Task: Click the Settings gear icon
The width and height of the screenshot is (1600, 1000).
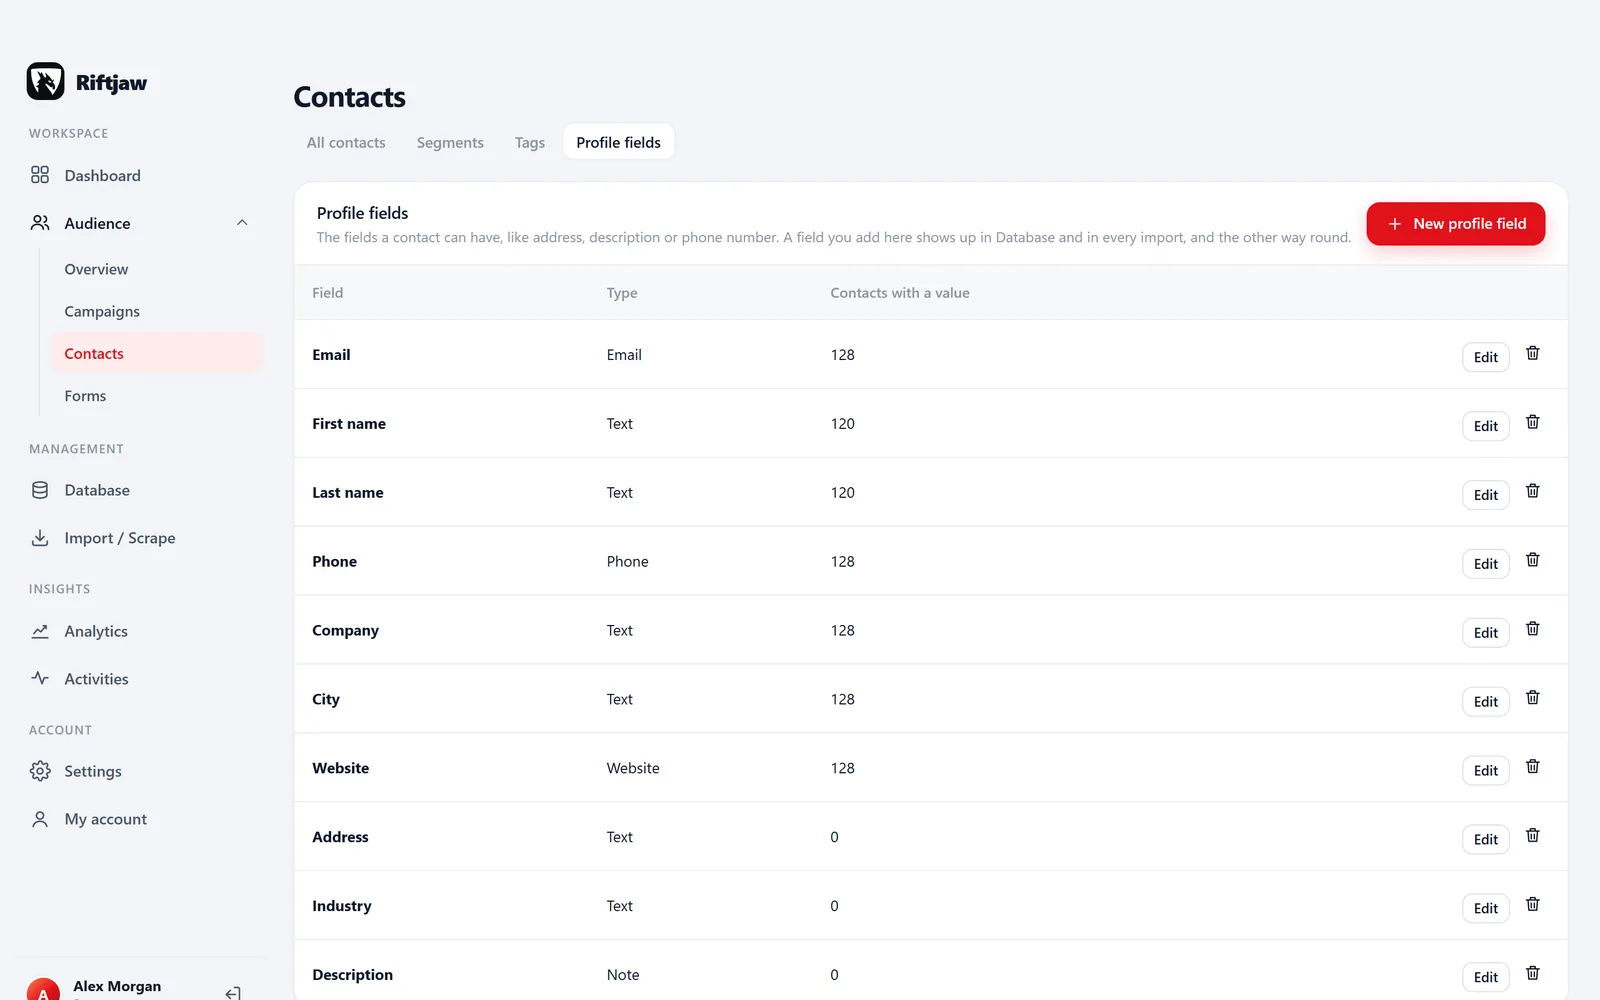Action: click(40, 771)
